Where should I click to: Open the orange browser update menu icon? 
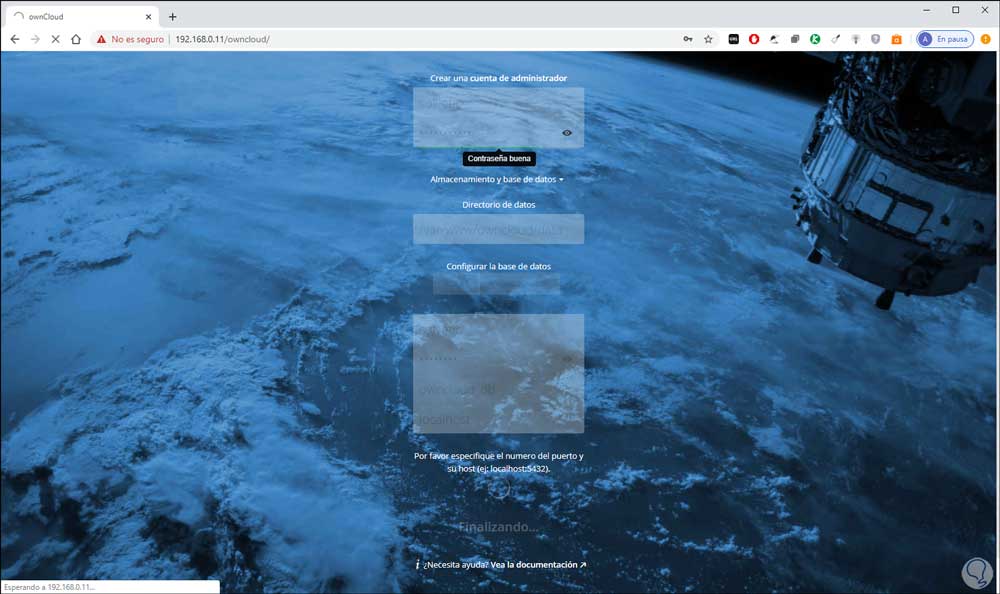point(985,39)
